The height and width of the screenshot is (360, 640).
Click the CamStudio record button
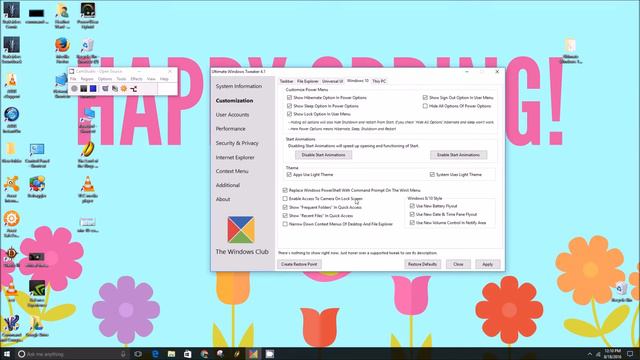click(x=74, y=89)
